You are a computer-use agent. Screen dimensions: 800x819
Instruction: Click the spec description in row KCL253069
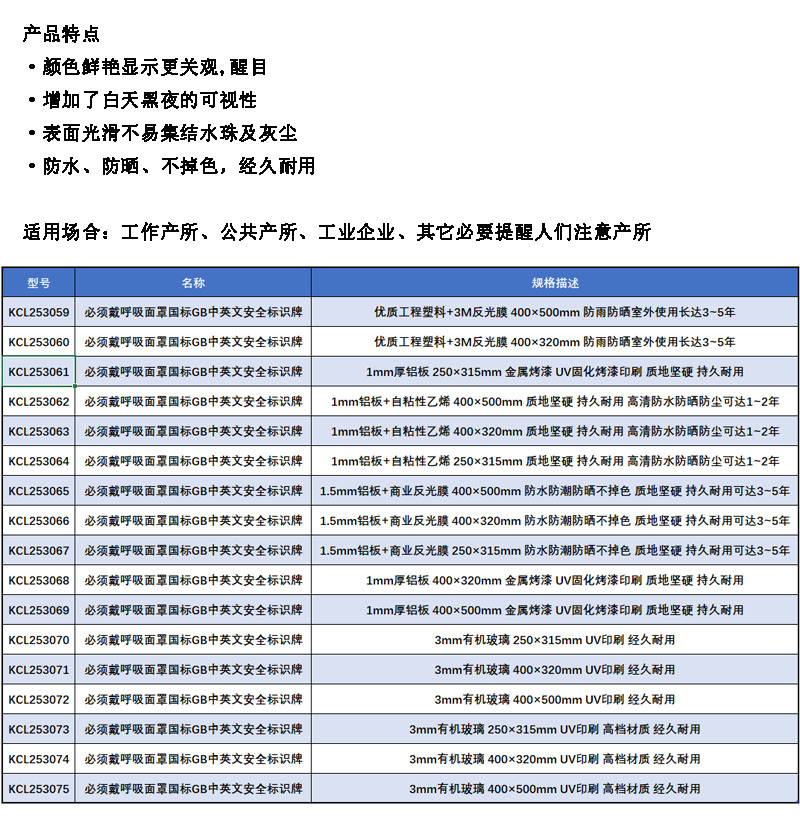pyautogui.click(x=555, y=610)
